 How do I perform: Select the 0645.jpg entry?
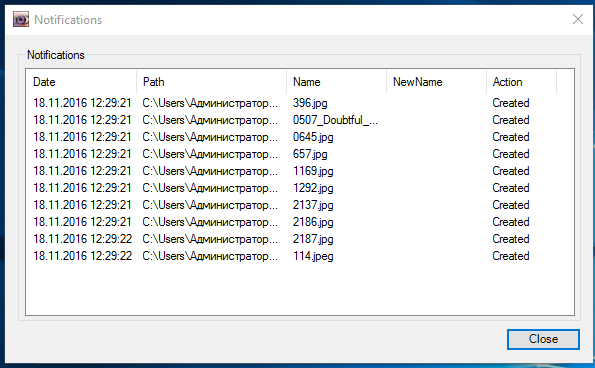point(313,137)
